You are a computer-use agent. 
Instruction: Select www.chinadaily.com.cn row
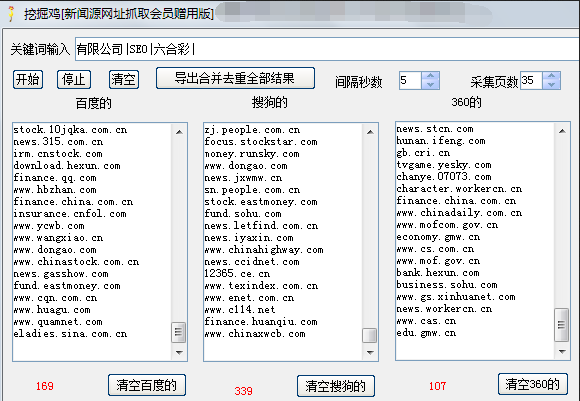[x=459, y=213]
